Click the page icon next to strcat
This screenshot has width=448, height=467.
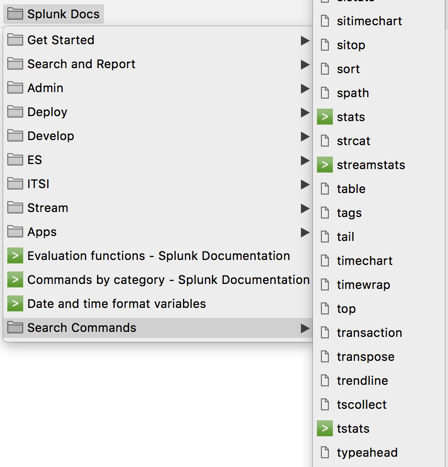(325, 141)
